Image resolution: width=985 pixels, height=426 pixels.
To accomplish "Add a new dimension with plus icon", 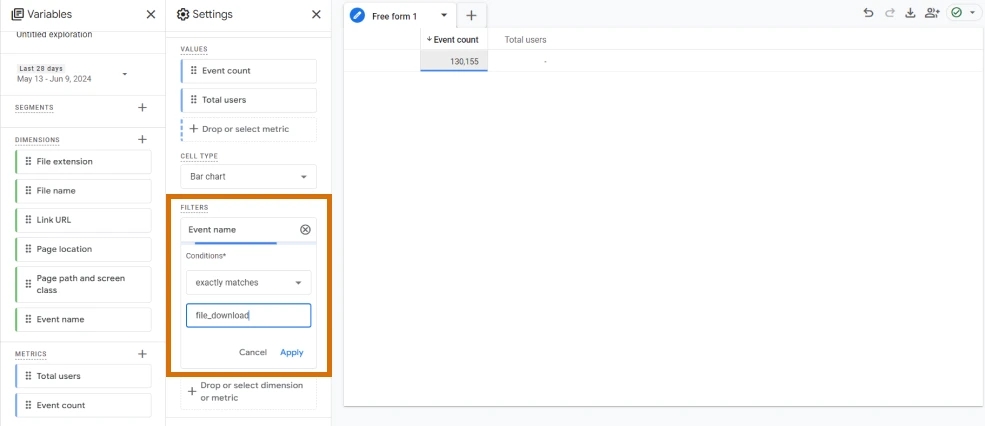I will point(142,139).
